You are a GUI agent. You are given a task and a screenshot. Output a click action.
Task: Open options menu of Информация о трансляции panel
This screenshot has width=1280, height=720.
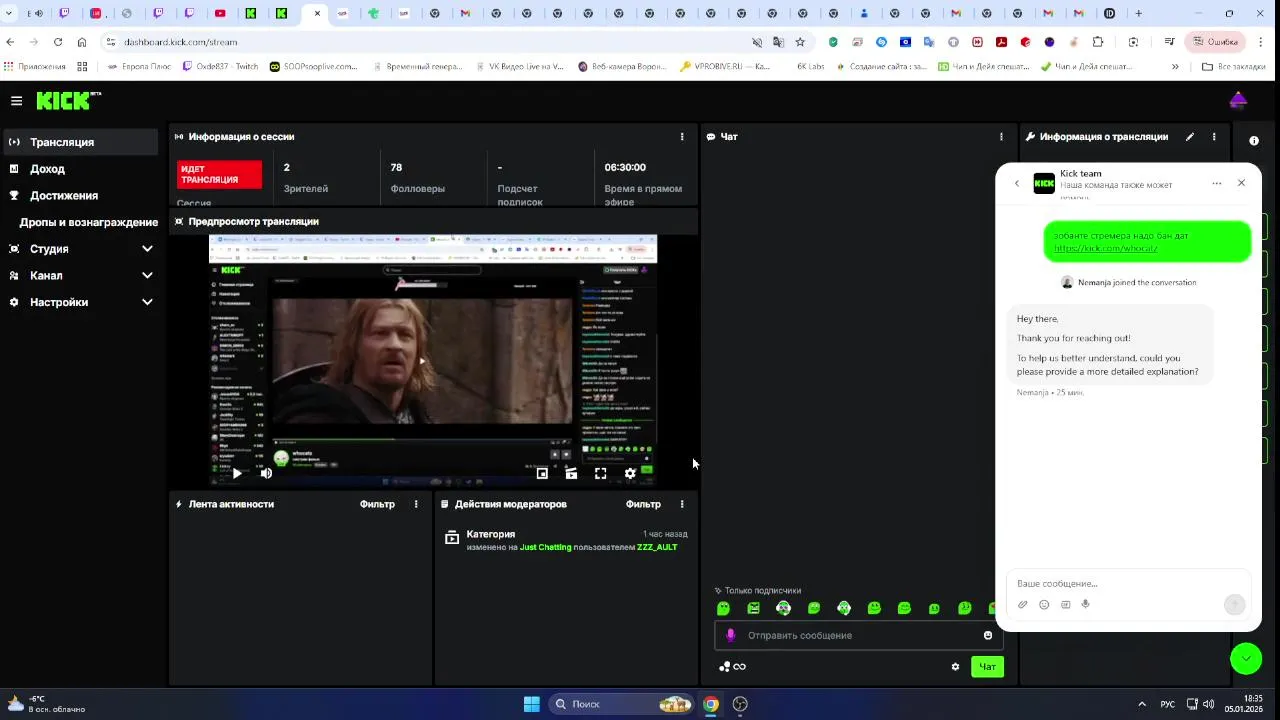[1214, 137]
